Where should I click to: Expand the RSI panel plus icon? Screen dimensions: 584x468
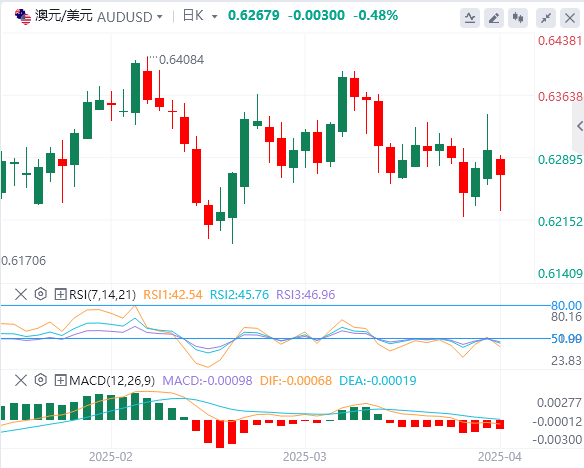(x=60, y=295)
